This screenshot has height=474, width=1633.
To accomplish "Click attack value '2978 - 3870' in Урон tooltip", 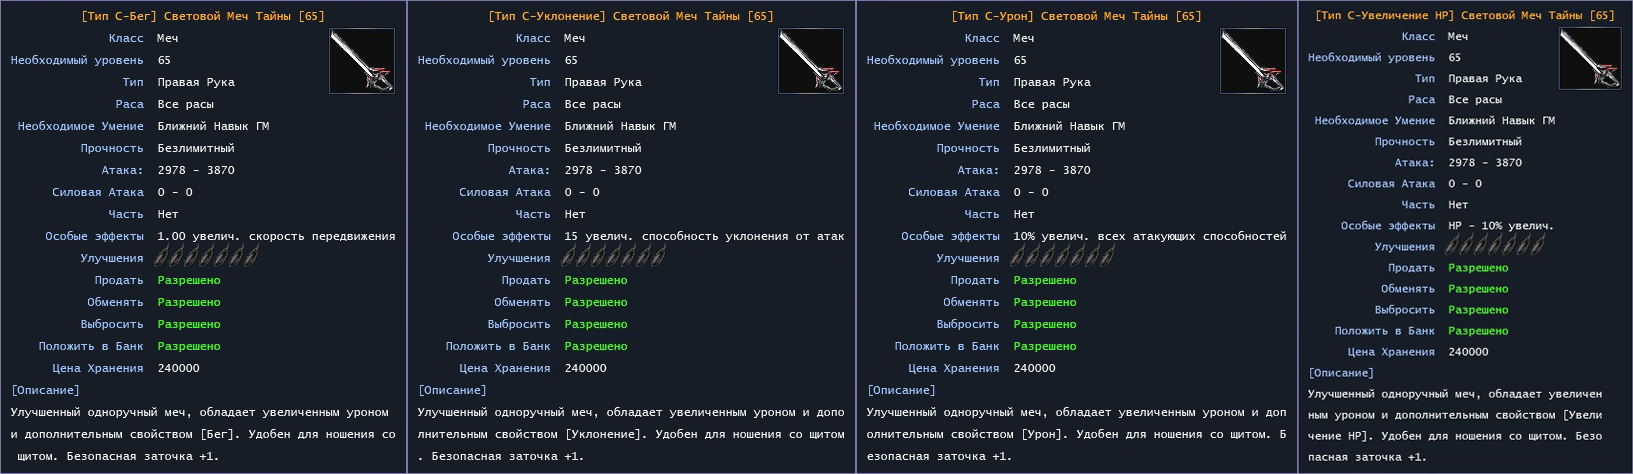I will tap(1052, 170).
